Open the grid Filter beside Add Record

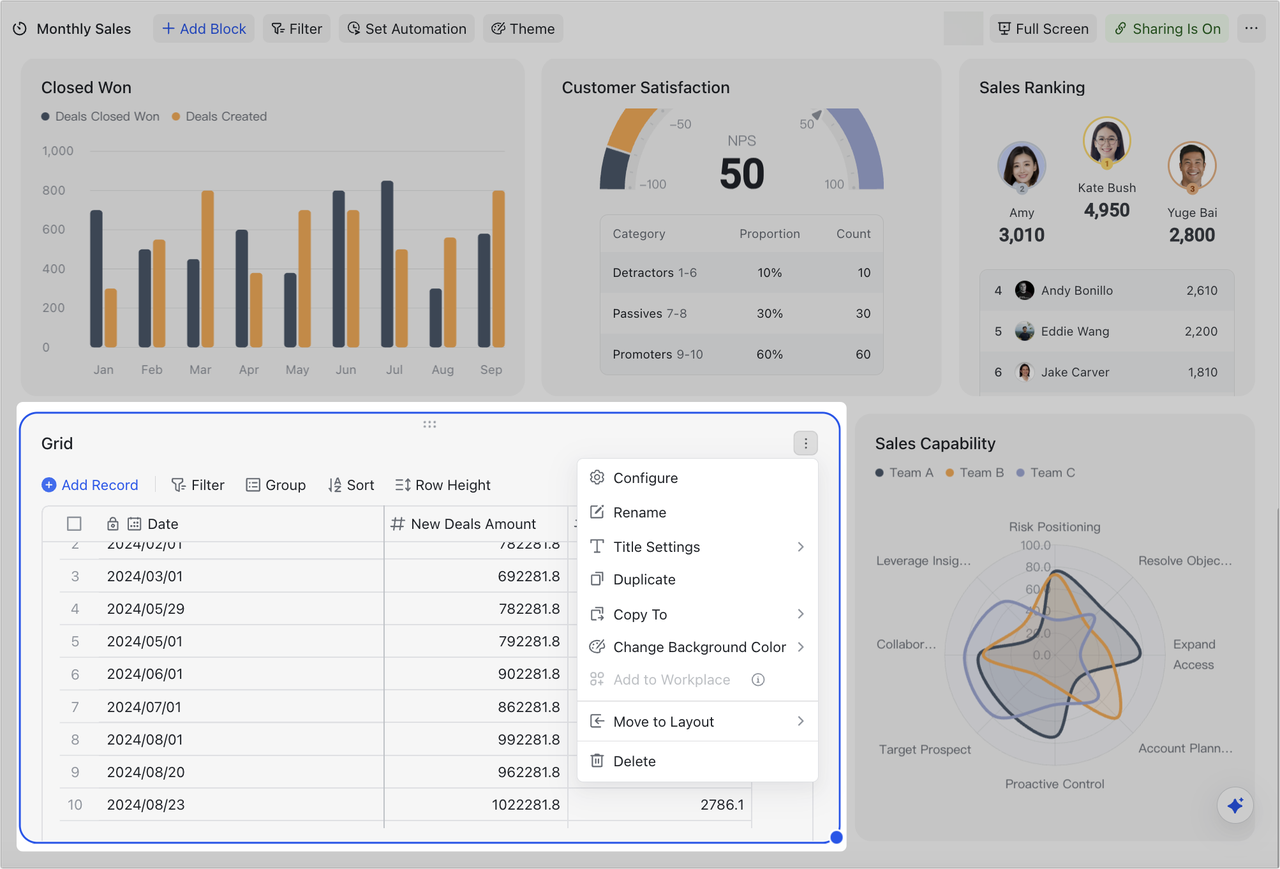coord(198,485)
